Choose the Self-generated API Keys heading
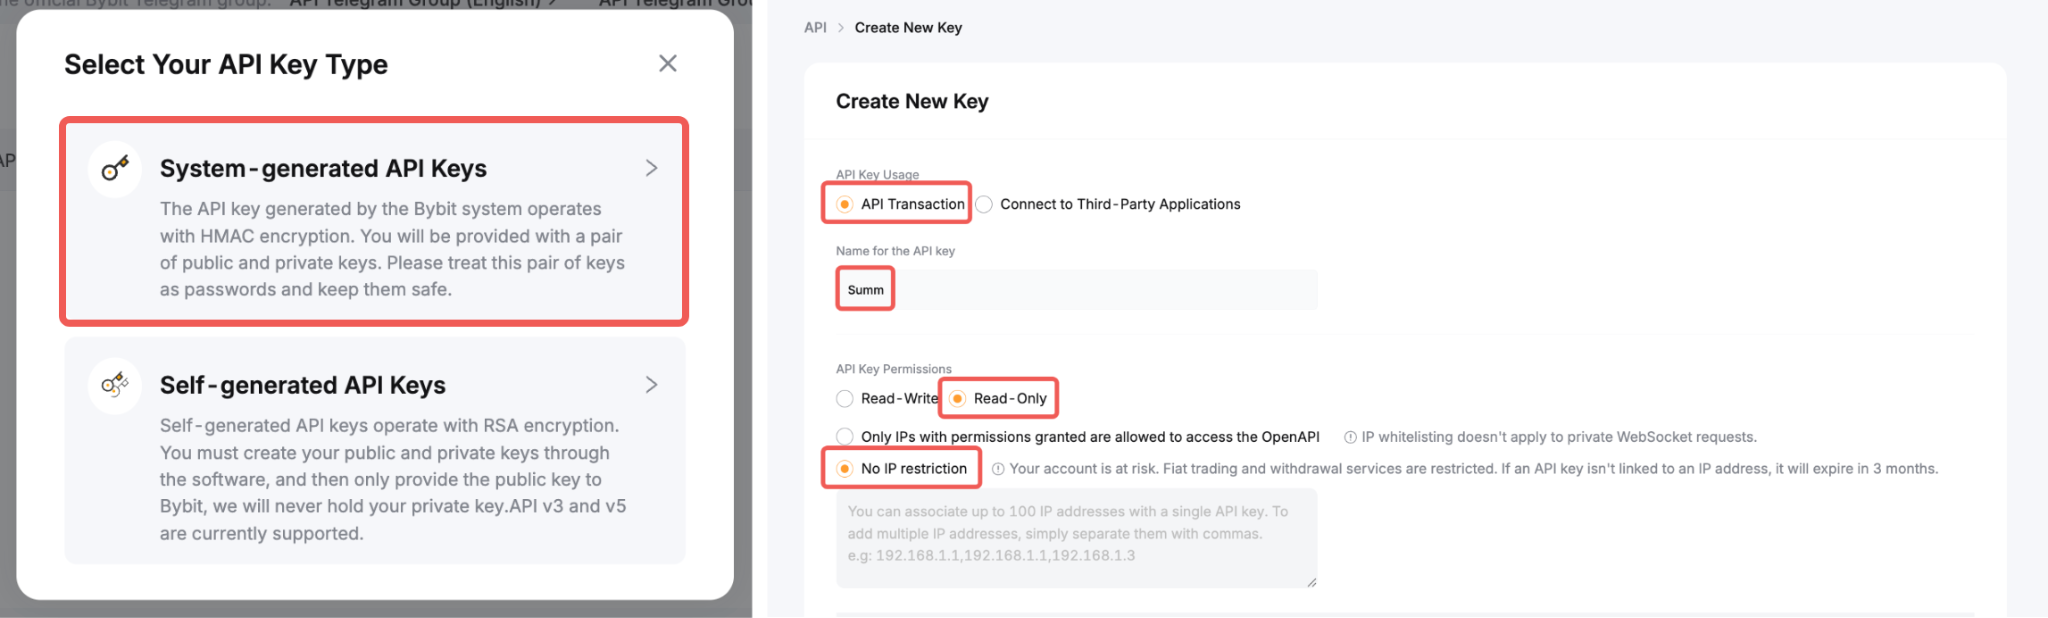2048x618 pixels. [x=303, y=386]
